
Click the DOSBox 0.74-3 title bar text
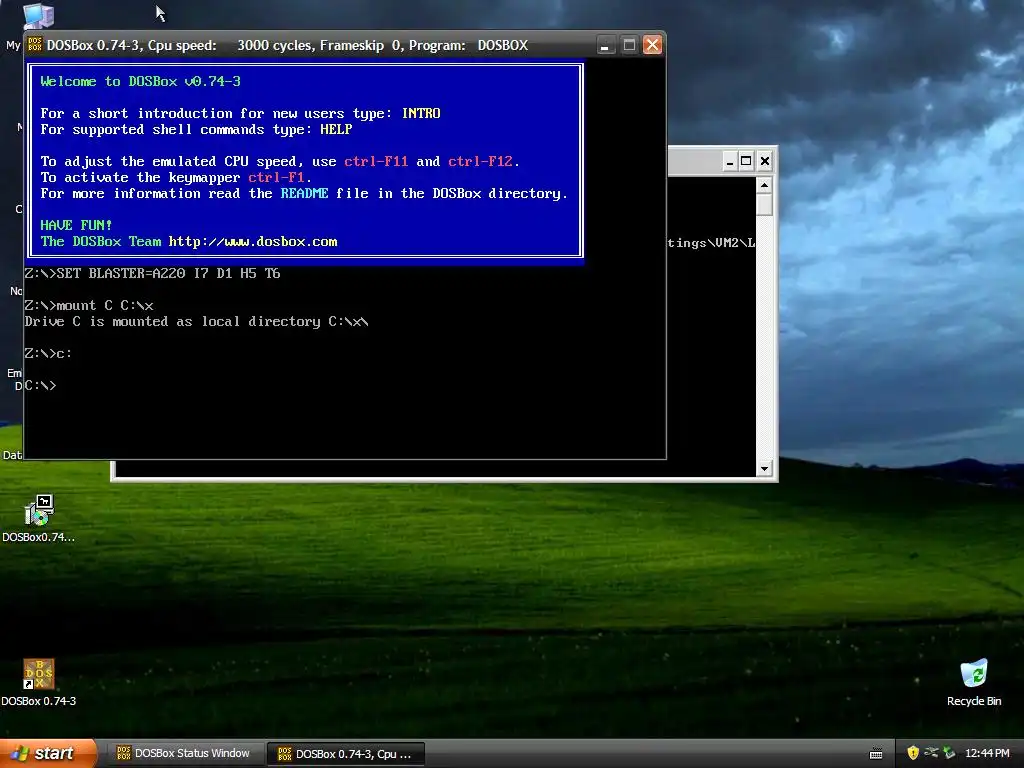point(287,45)
